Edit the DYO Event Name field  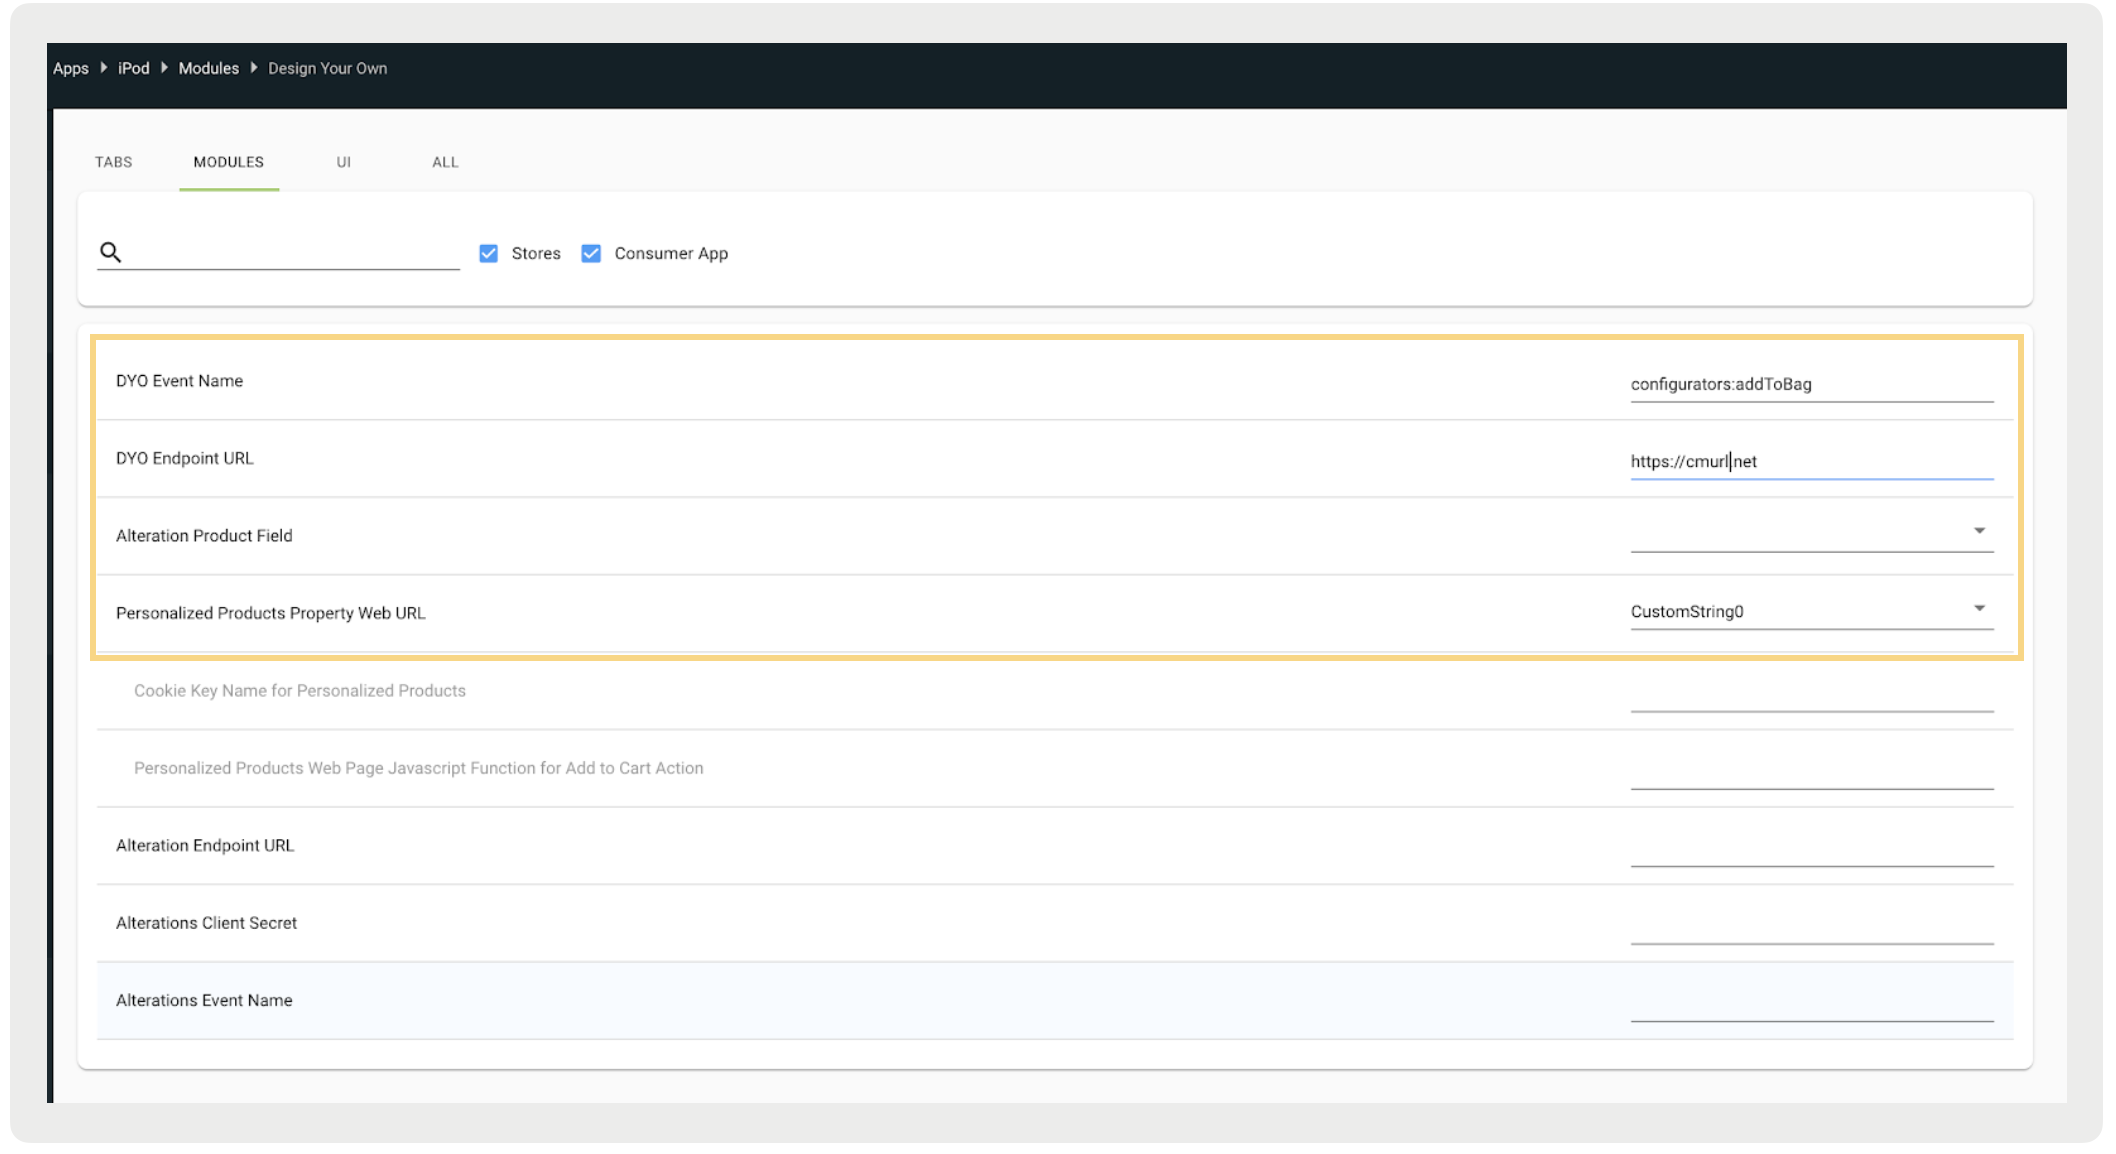[1812, 384]
